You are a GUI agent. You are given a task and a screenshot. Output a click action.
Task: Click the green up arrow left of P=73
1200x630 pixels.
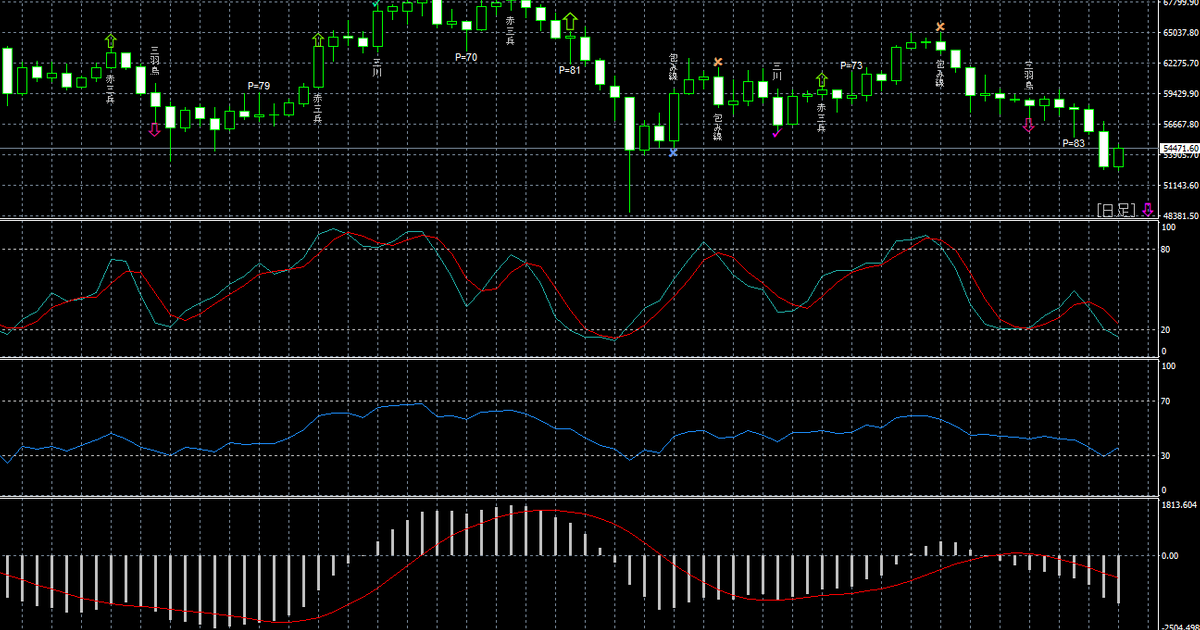pyautogui.click(x=822, y=79)
